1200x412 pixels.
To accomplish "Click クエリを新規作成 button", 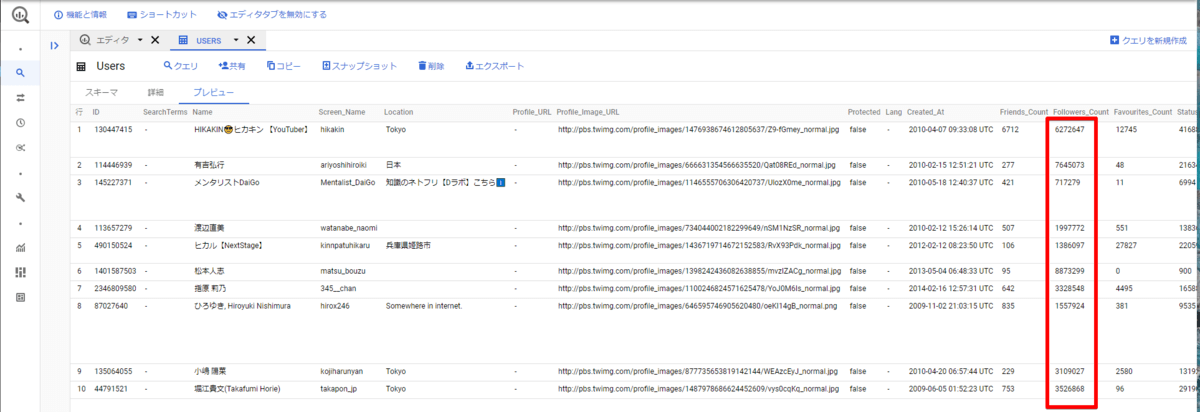I will tap(1149, 40).
